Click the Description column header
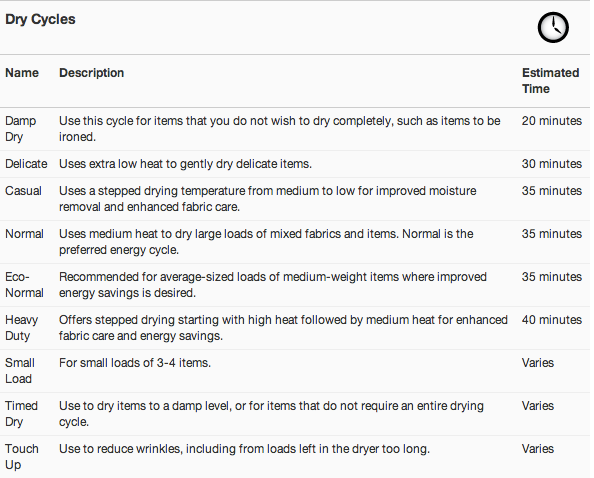Screen dimensions: 594x478 click(91, 73)
